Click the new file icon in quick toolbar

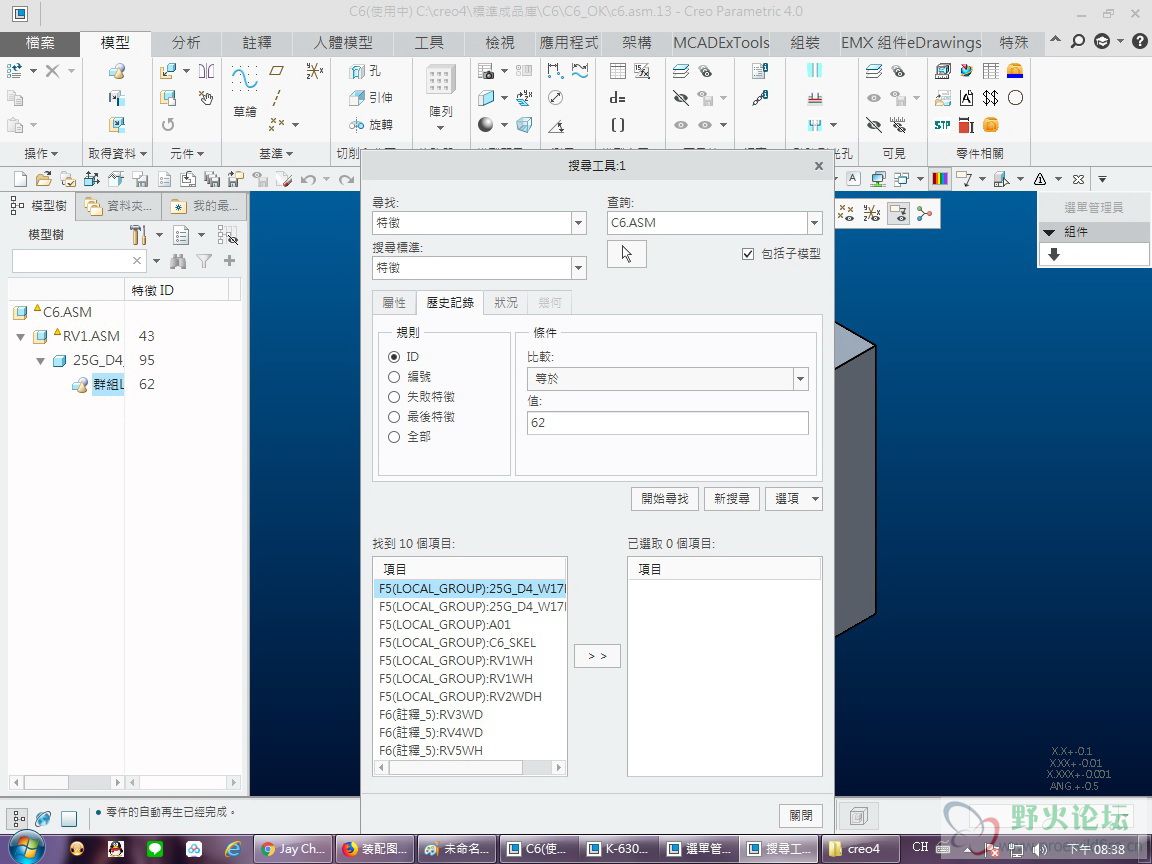[21, 179]
